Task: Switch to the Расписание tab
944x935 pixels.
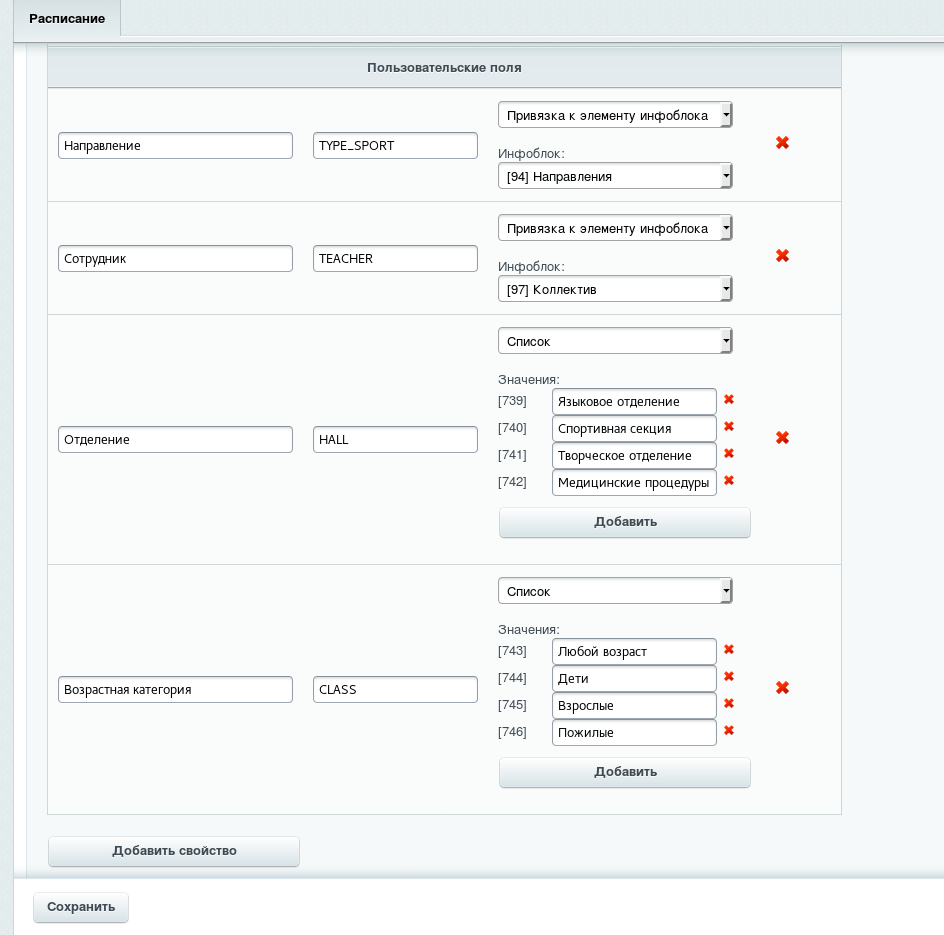Action: 67,19
